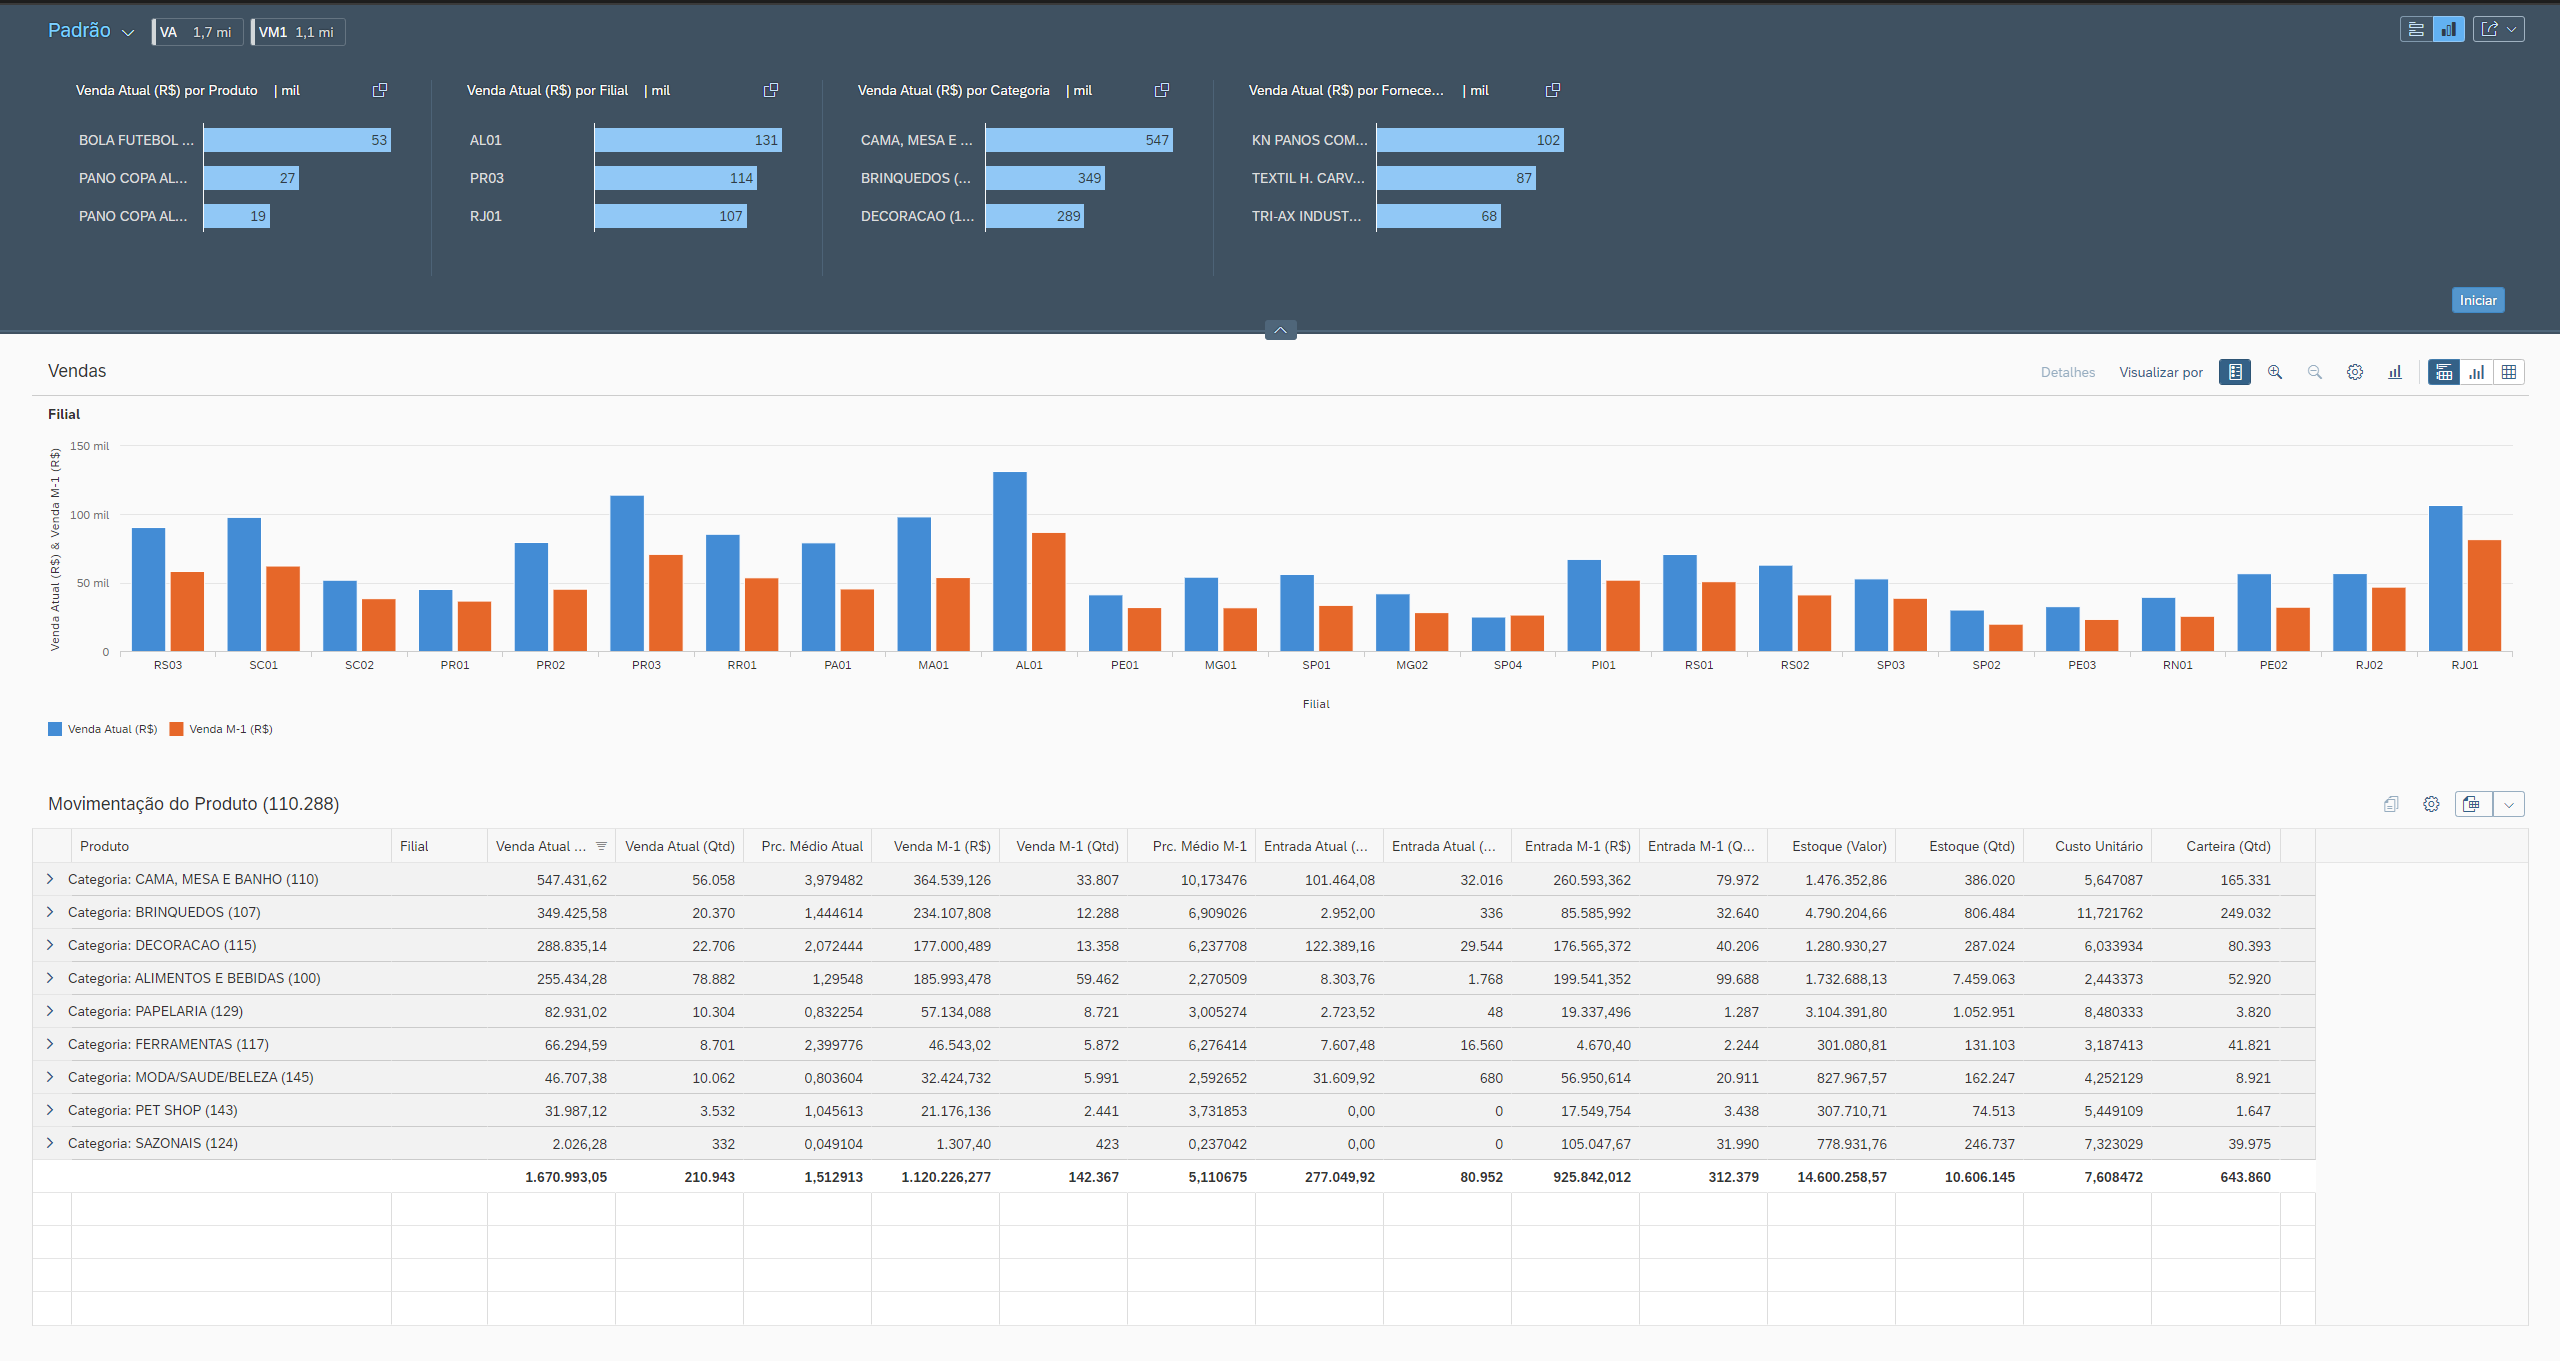
Task: Click the Custo Unitário column header
Action: (x=2087, y=846)
